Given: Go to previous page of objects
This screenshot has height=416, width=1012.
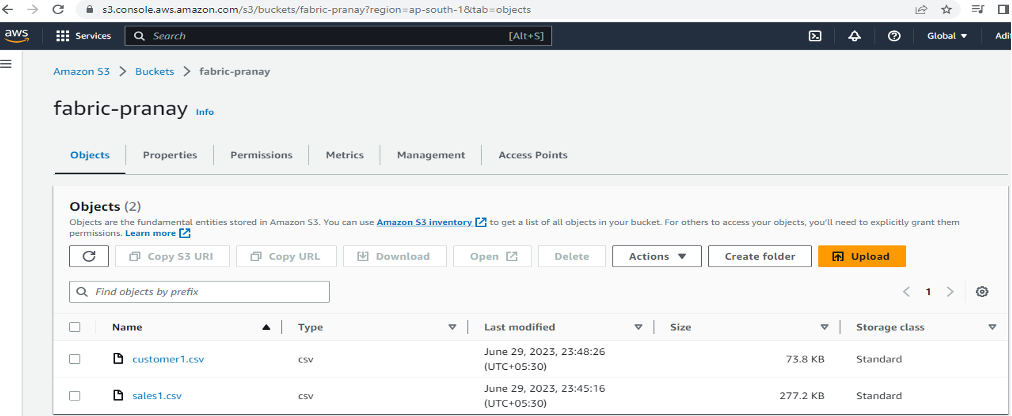Looking at the screenshot, I should coord(906,292).
